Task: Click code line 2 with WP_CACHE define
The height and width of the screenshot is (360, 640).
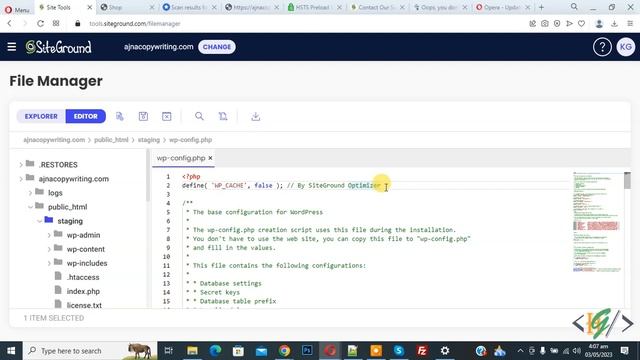Action: coord(281,186)
